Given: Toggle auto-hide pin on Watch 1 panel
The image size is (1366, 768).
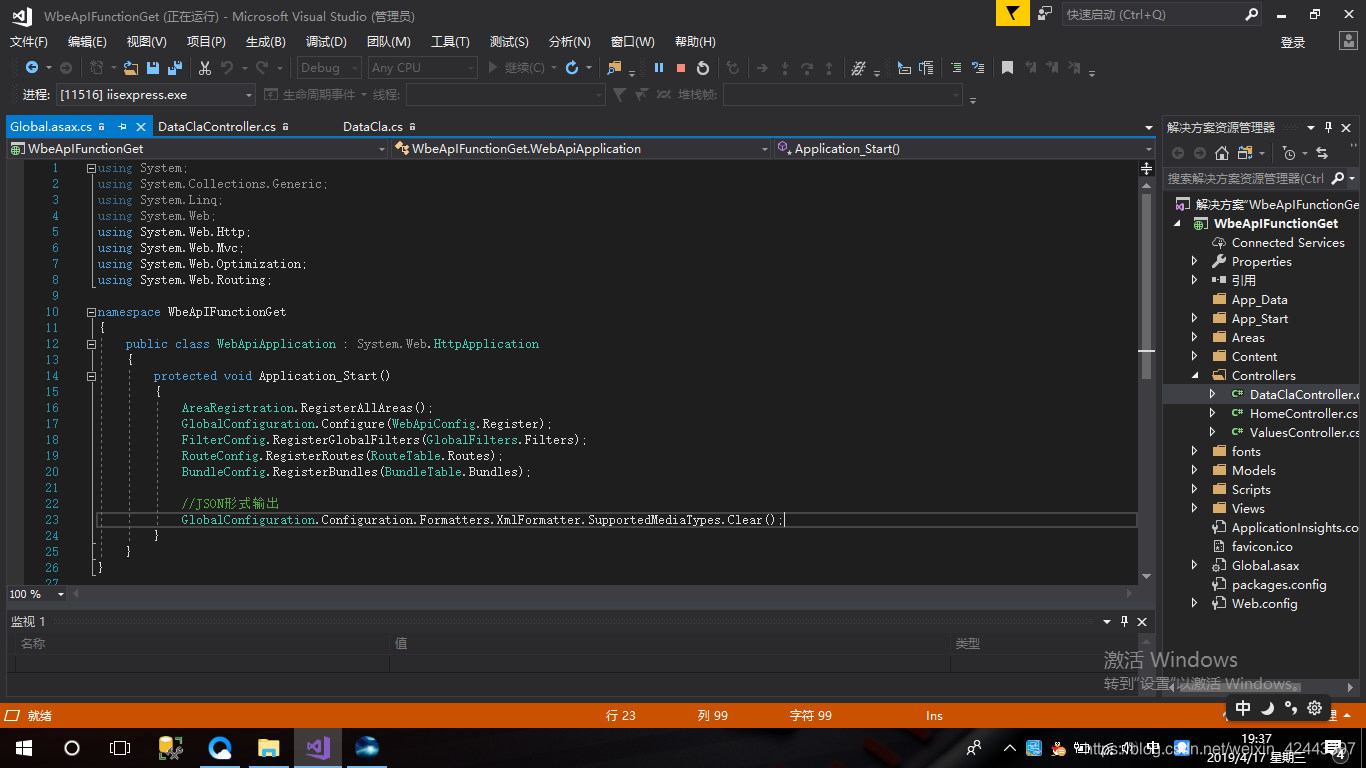Looking at the screenshot, I should click(x=1125, y=621).
